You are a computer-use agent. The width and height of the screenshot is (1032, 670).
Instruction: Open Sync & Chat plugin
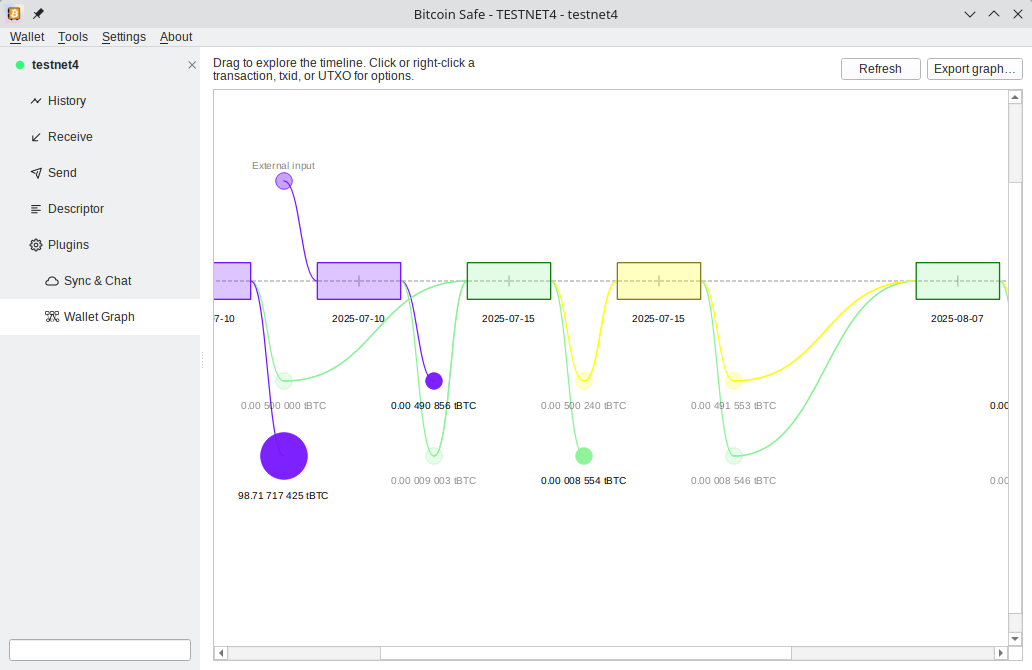point(100,281)
